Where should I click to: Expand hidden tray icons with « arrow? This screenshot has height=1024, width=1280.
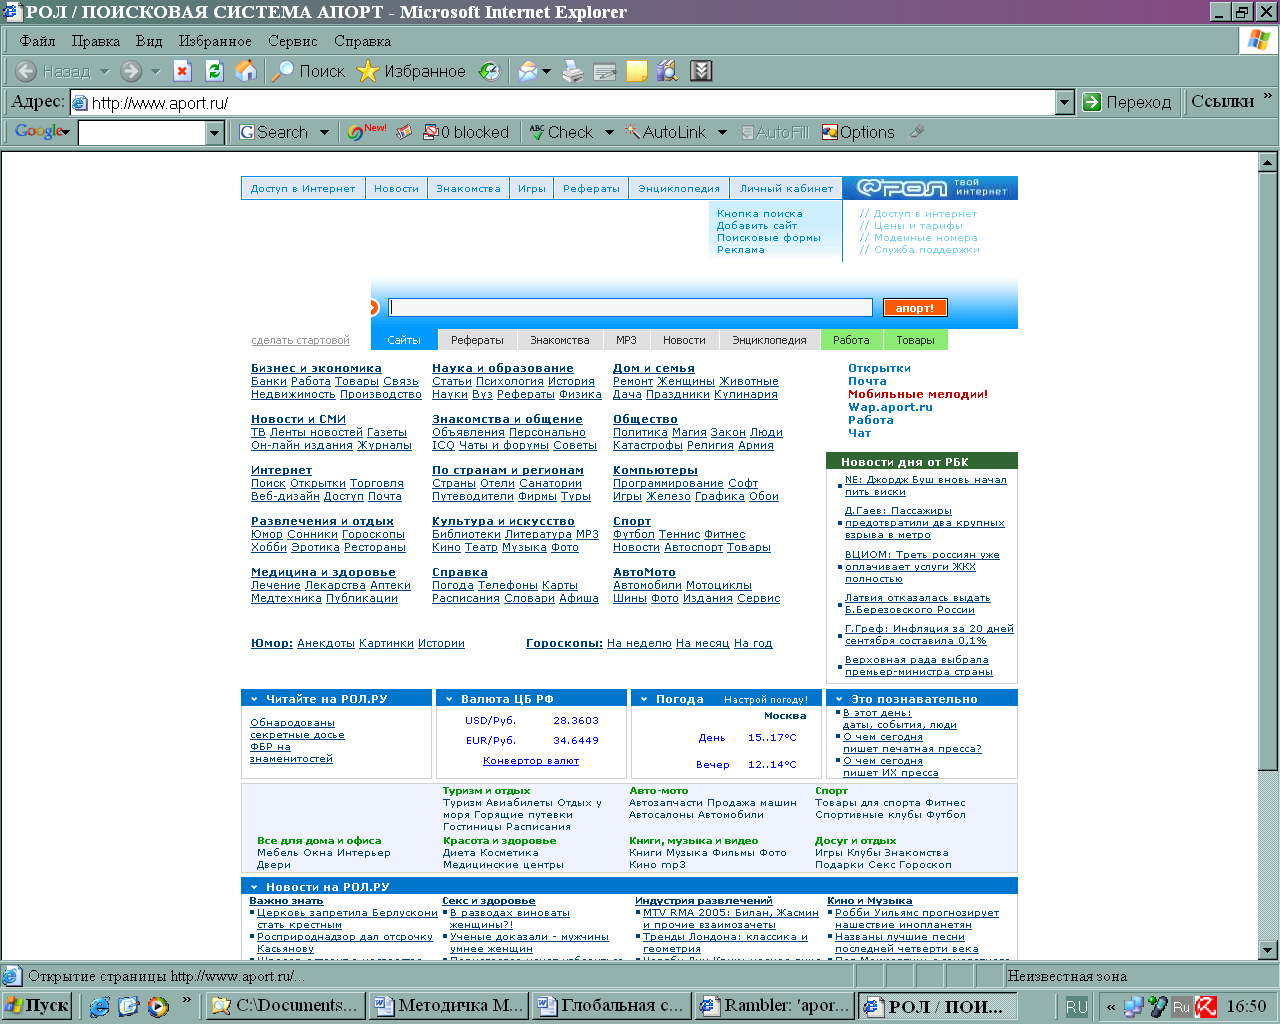pos(1111,1007)
